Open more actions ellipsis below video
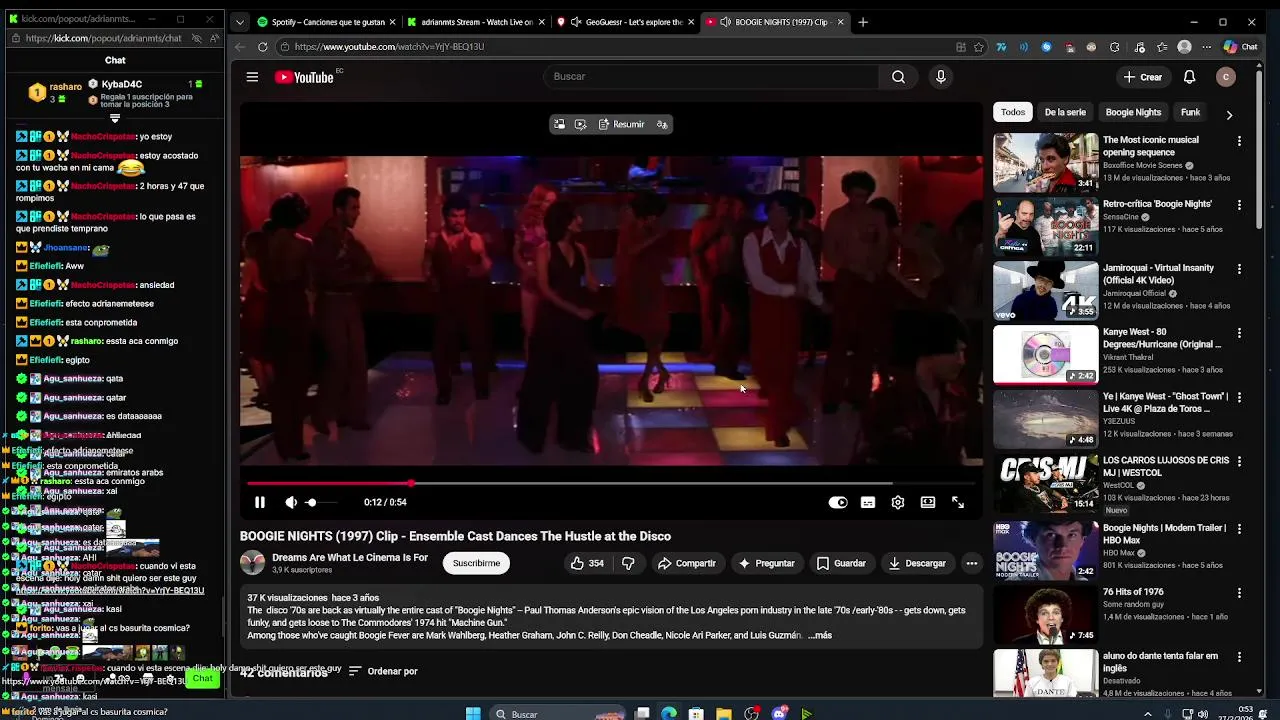The image size is (1280, 720). (971, 563)
